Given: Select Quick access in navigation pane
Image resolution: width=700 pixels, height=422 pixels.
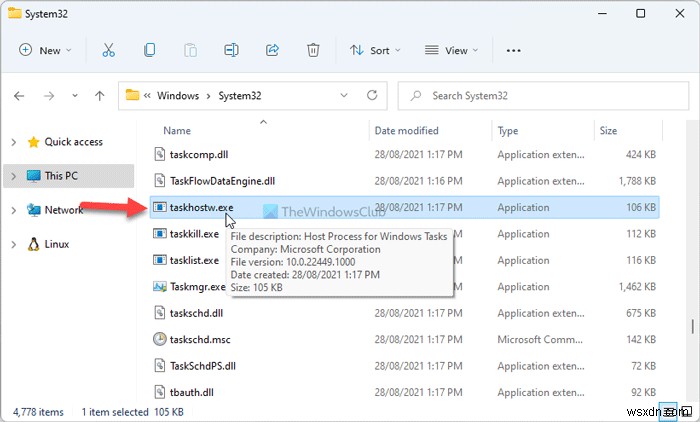Looking at the screenshot, I should tap(74, 142).
